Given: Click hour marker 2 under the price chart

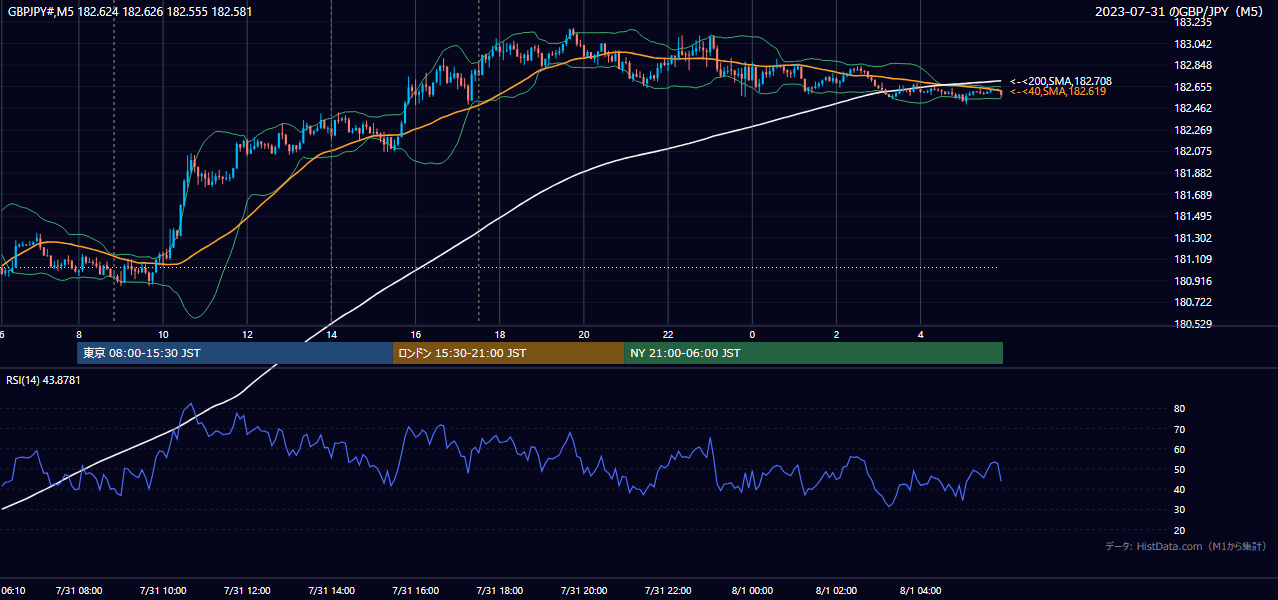Looking at the screenshot, I should coord(837,335).
